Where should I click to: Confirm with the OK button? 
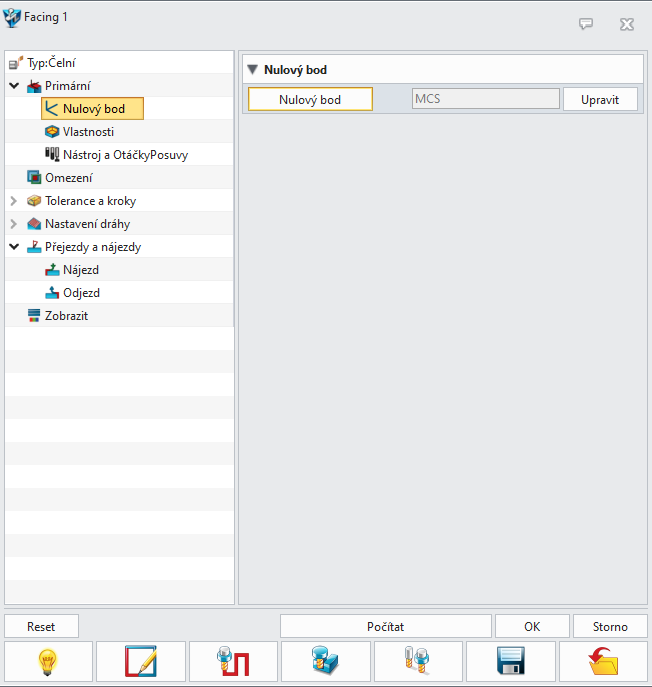coord(532,627)
